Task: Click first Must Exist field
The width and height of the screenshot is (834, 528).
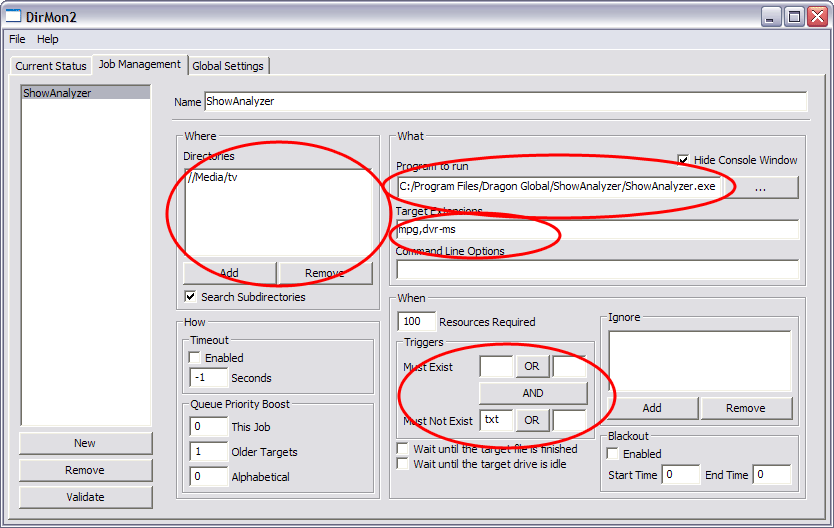Action: [x=496, y=366]
